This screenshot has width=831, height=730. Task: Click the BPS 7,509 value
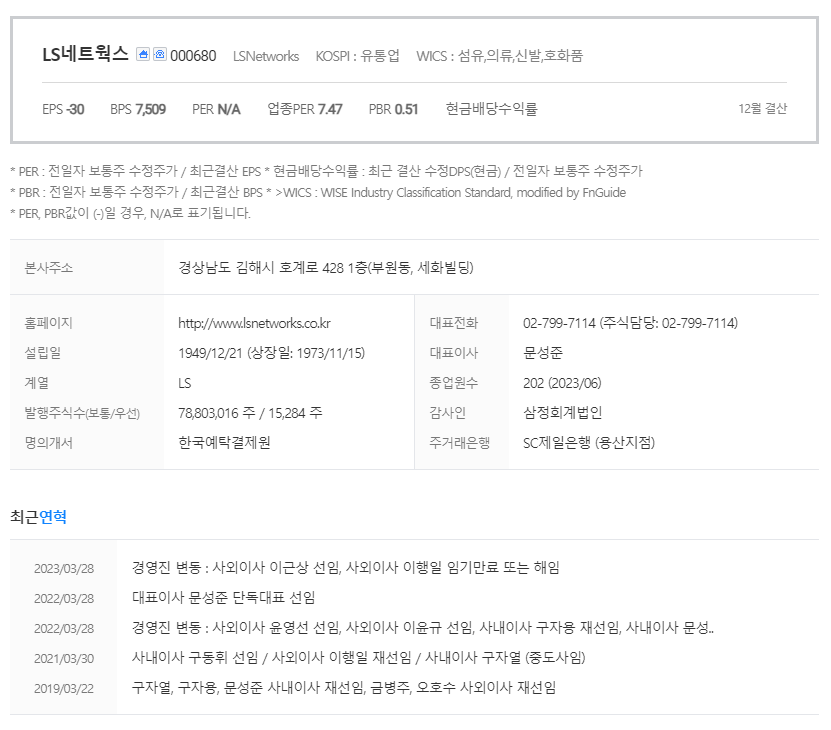(x=138, y=109)
